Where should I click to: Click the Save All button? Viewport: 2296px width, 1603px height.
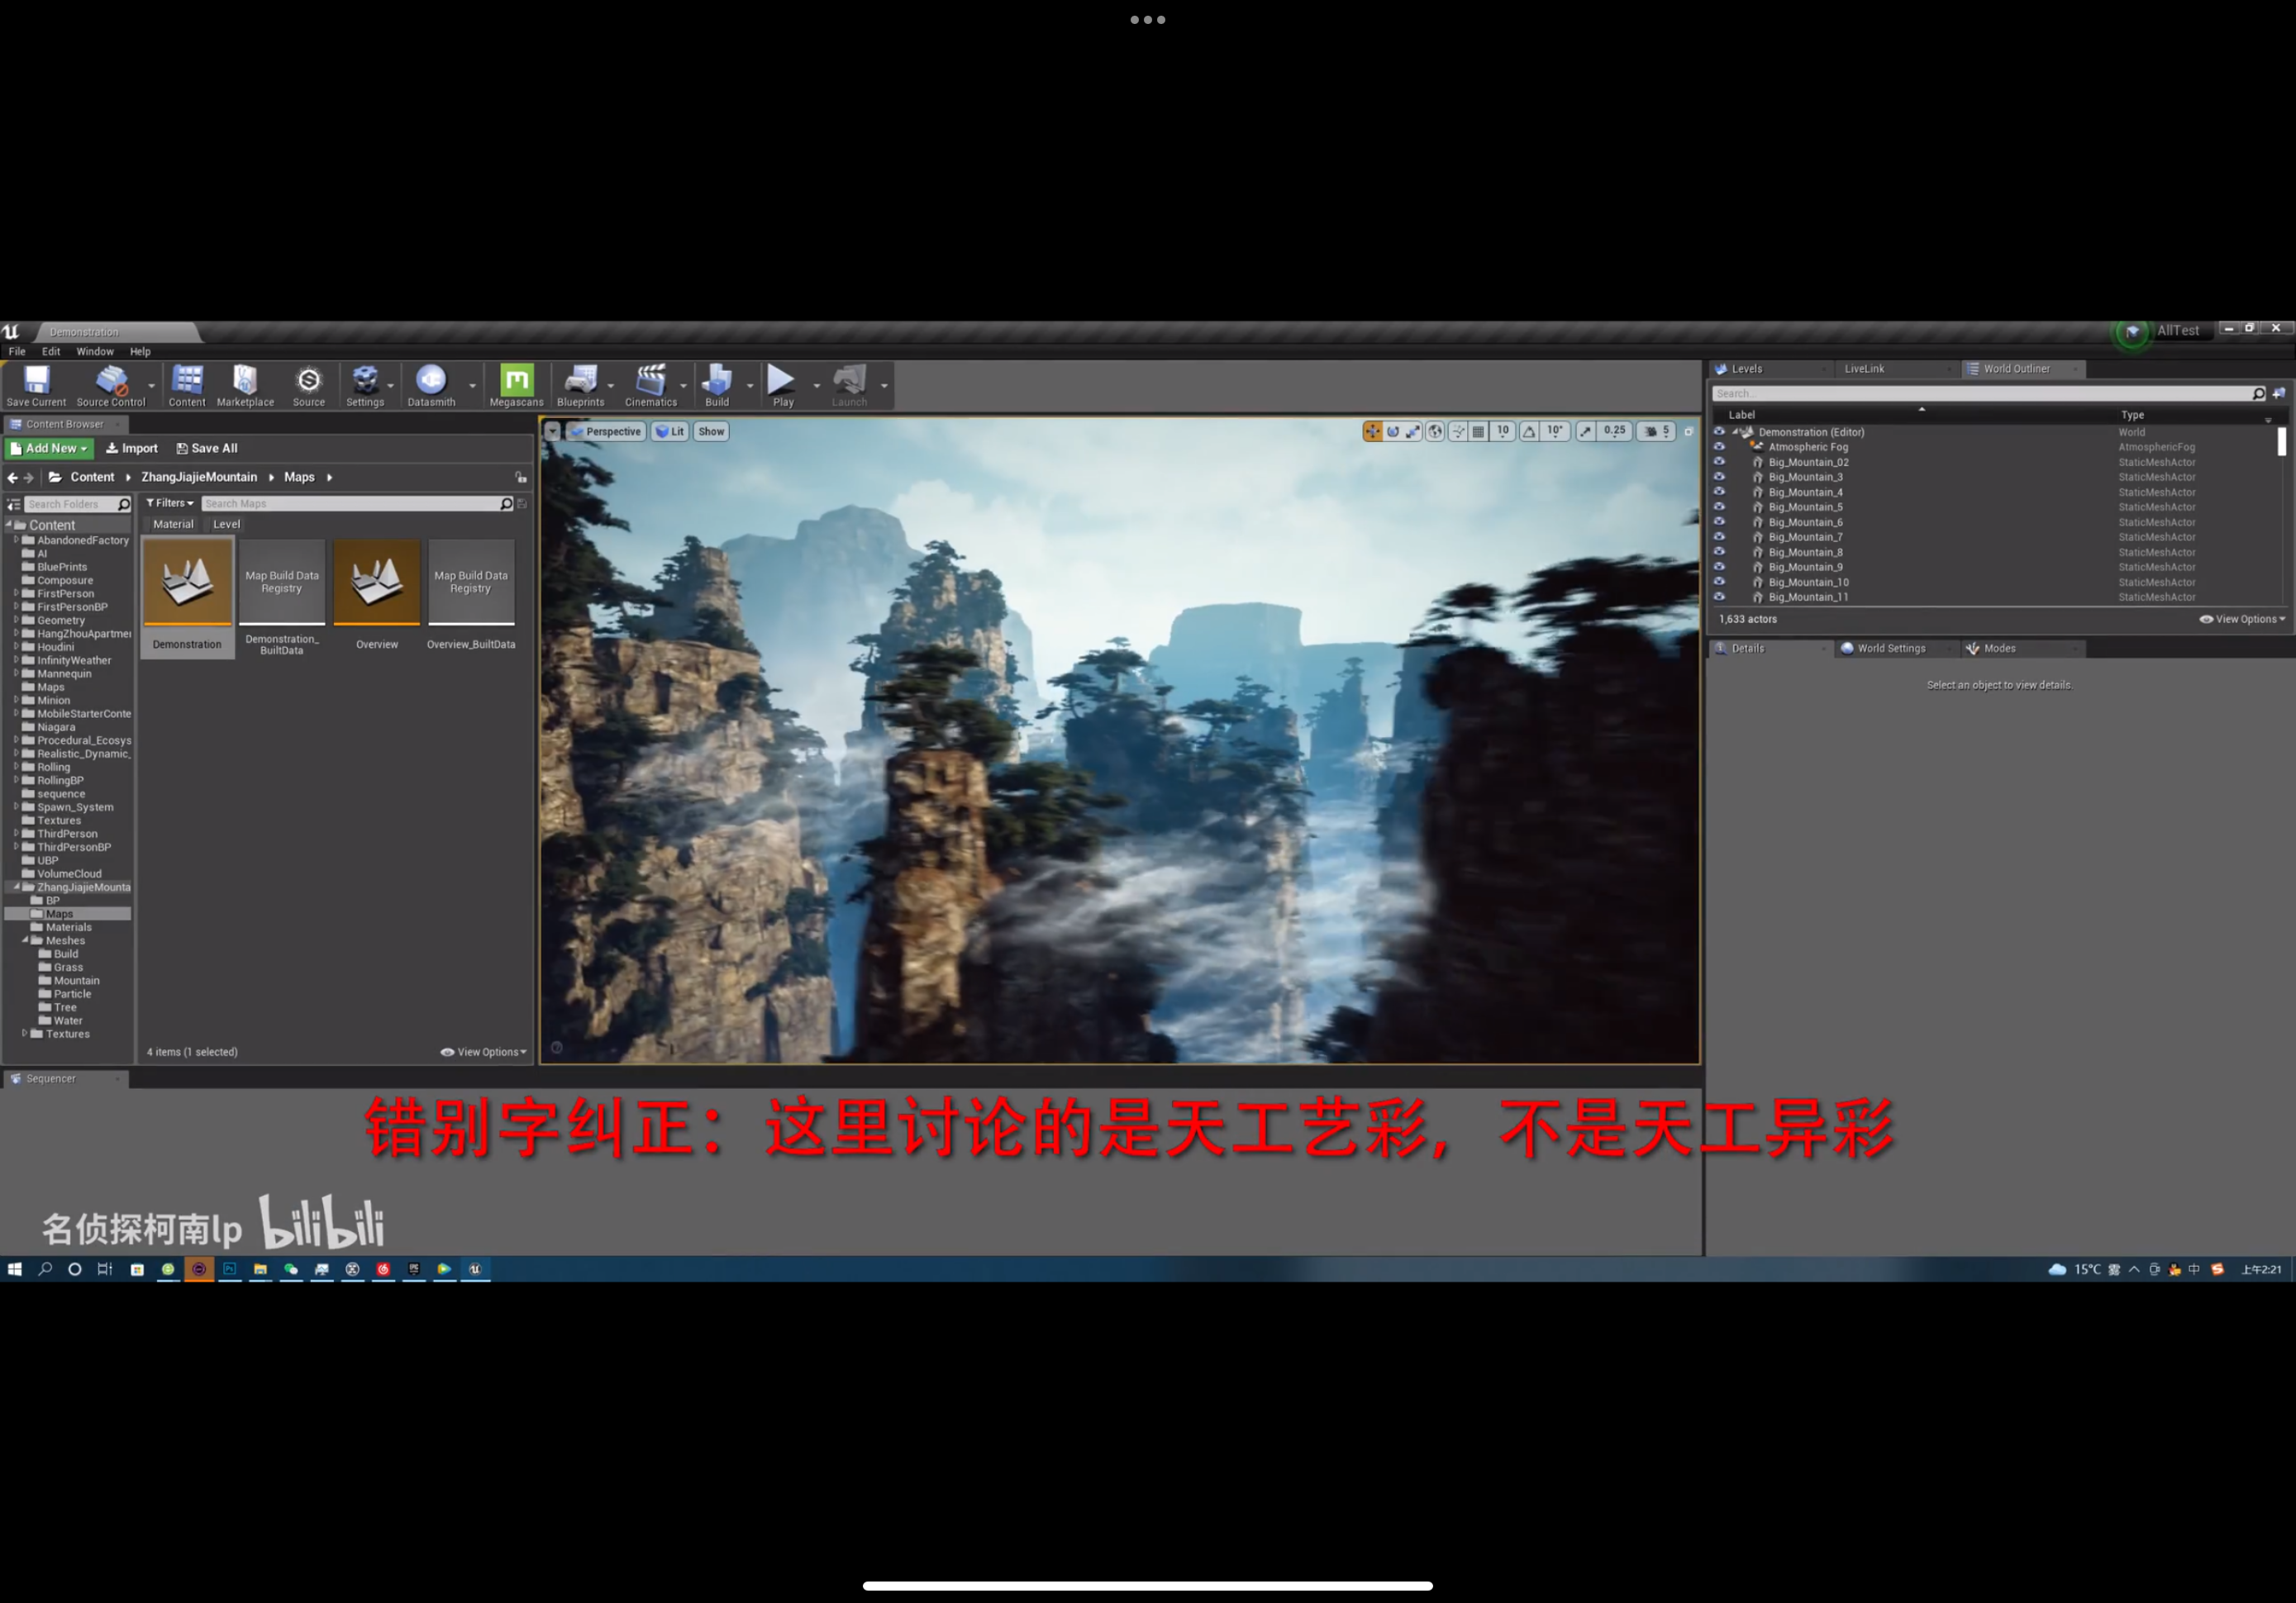tap(207, 448)
